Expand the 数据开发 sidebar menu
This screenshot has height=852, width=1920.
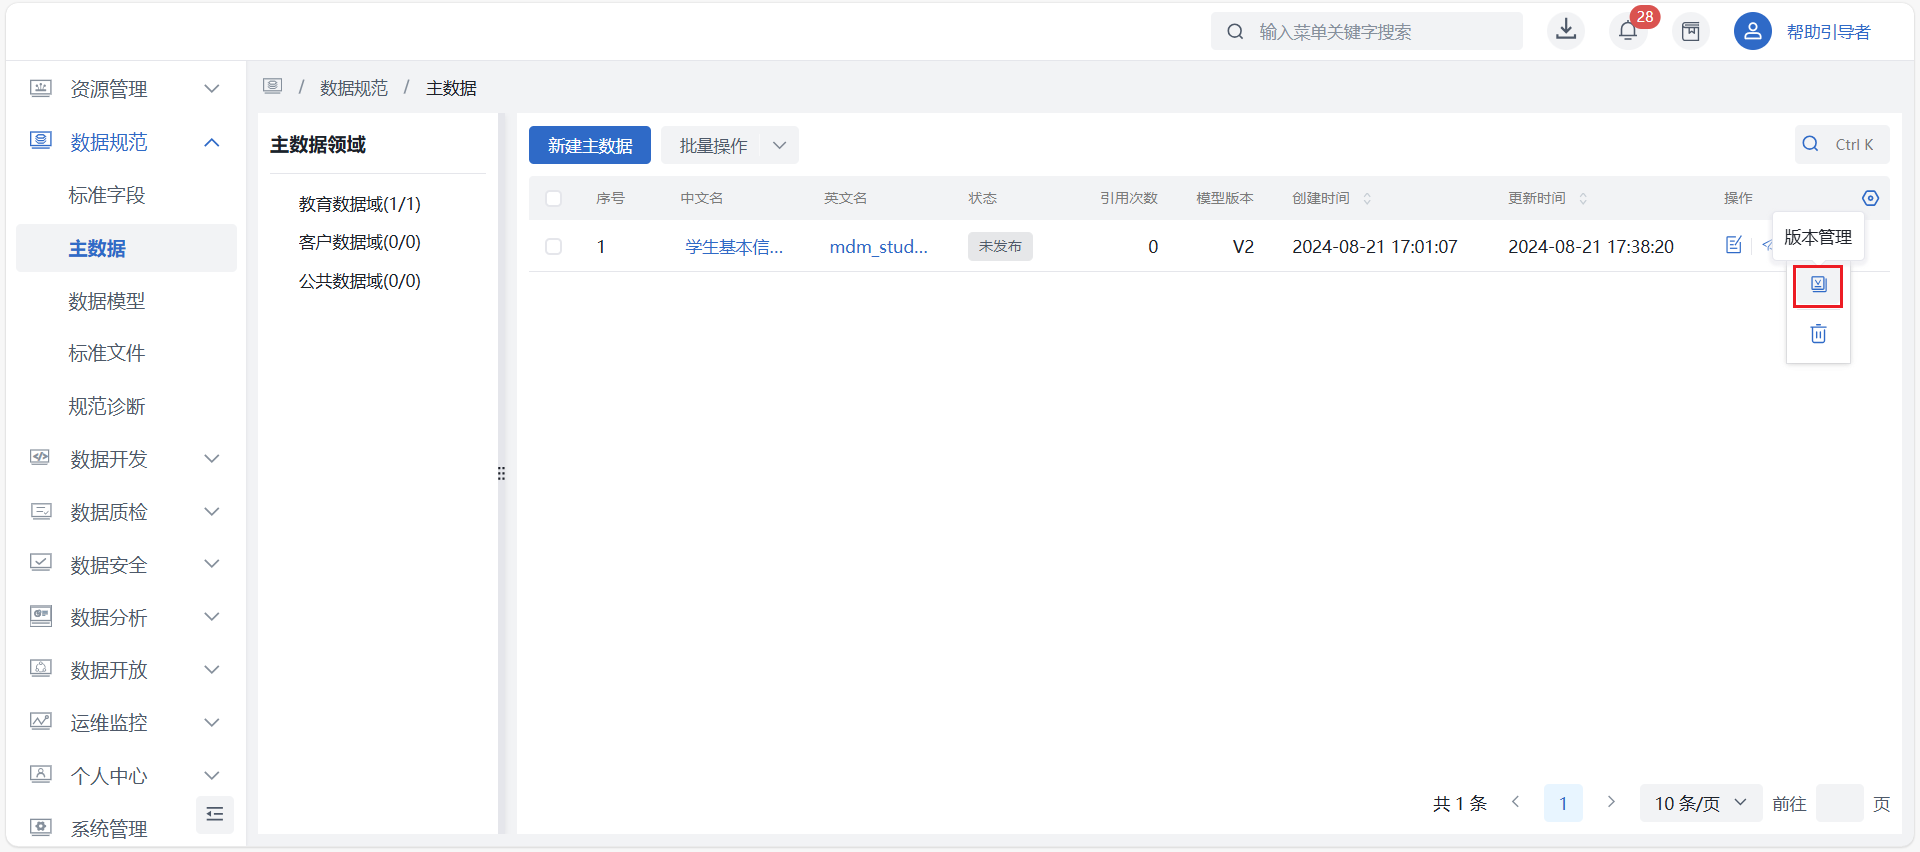point(125,459)
